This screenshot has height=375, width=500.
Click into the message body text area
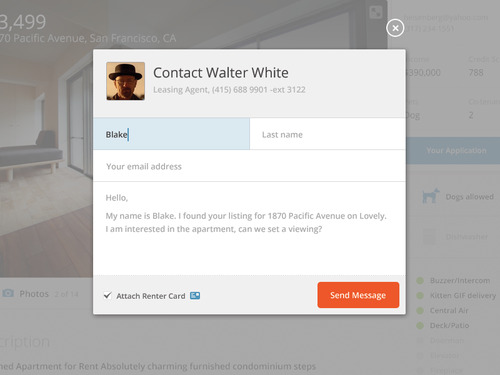[249, 228]
